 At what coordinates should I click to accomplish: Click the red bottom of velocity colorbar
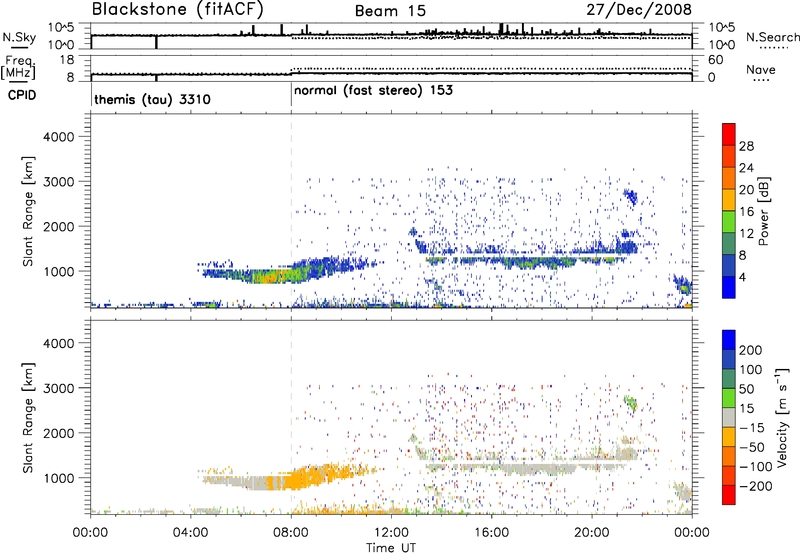click(x=729, y=495)
